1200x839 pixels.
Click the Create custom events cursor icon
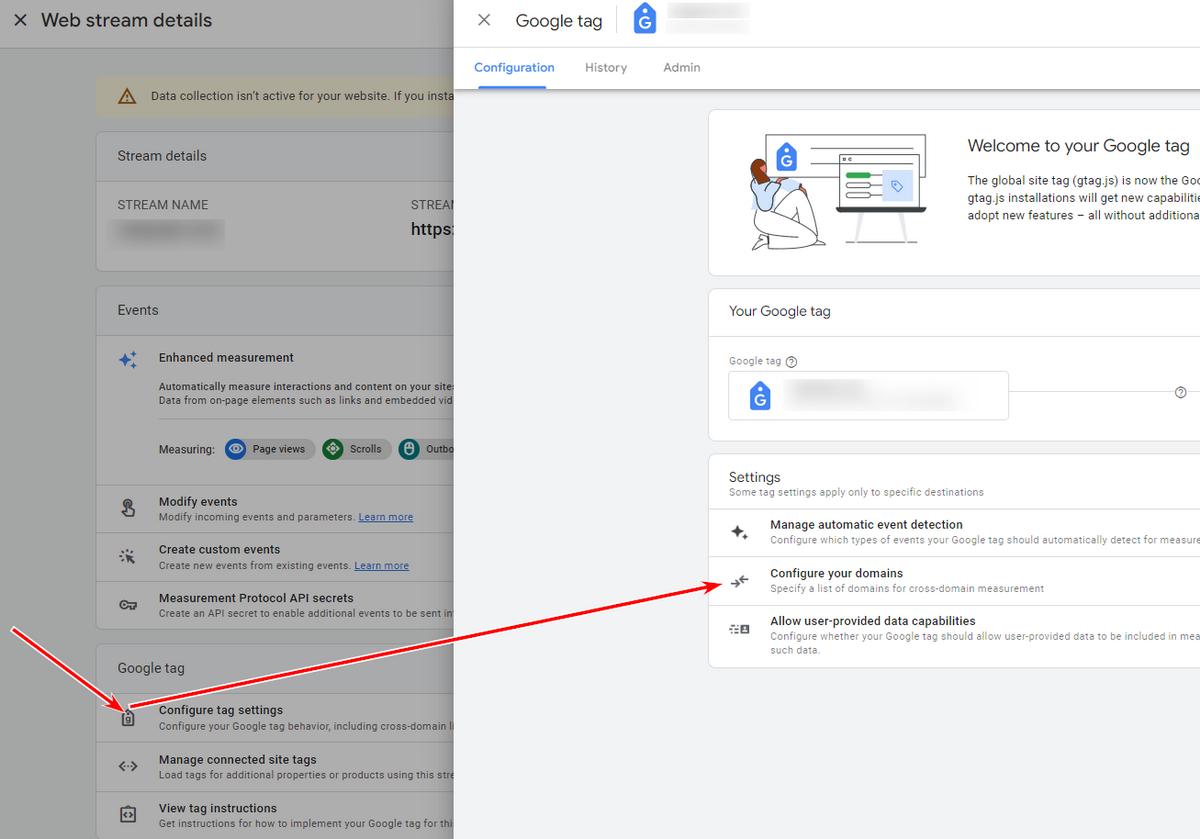tap(128, 557)
